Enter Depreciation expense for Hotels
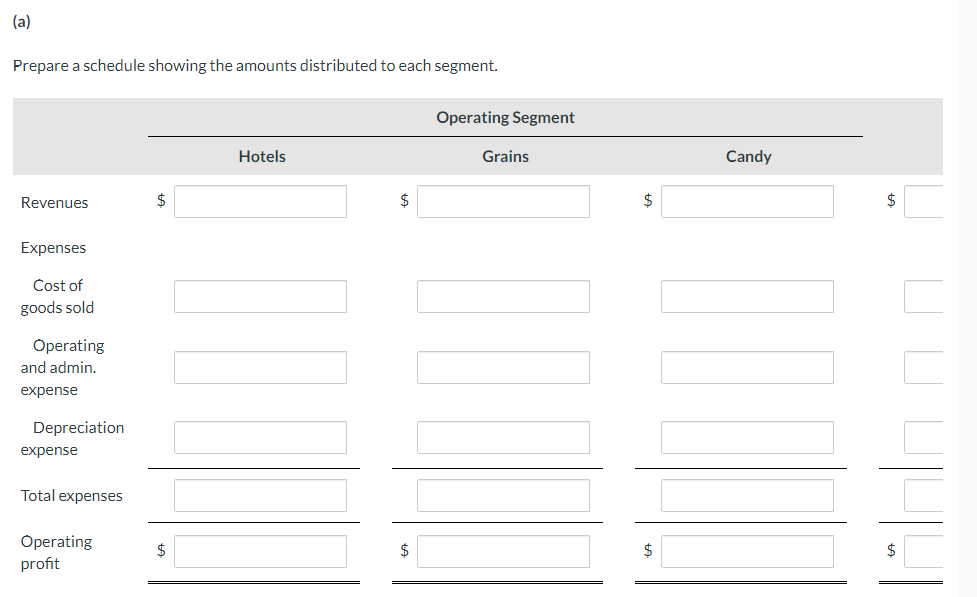The image size is (977, 597). [x=260, y=437]
